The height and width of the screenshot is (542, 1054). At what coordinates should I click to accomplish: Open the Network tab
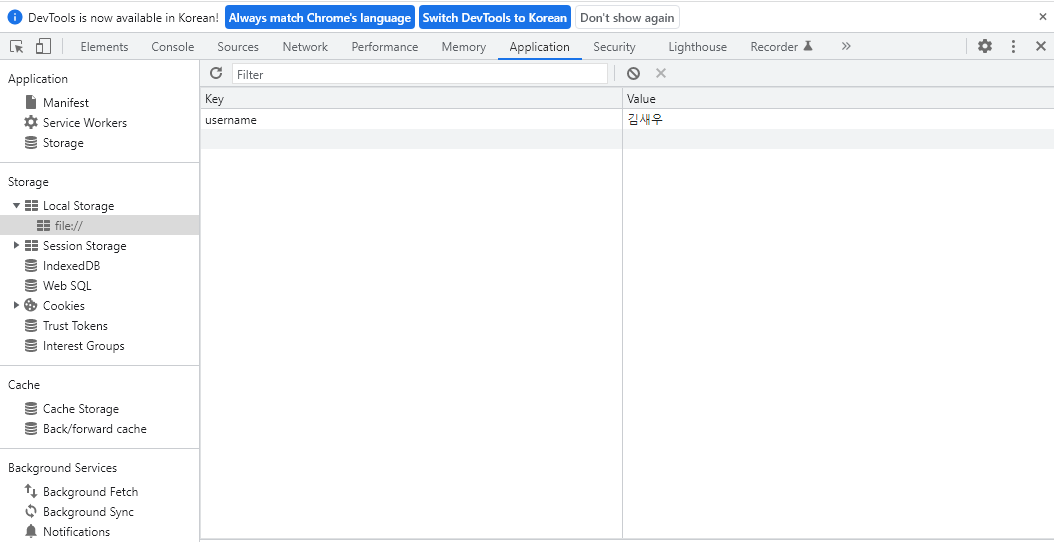click(x=305, y=46)
